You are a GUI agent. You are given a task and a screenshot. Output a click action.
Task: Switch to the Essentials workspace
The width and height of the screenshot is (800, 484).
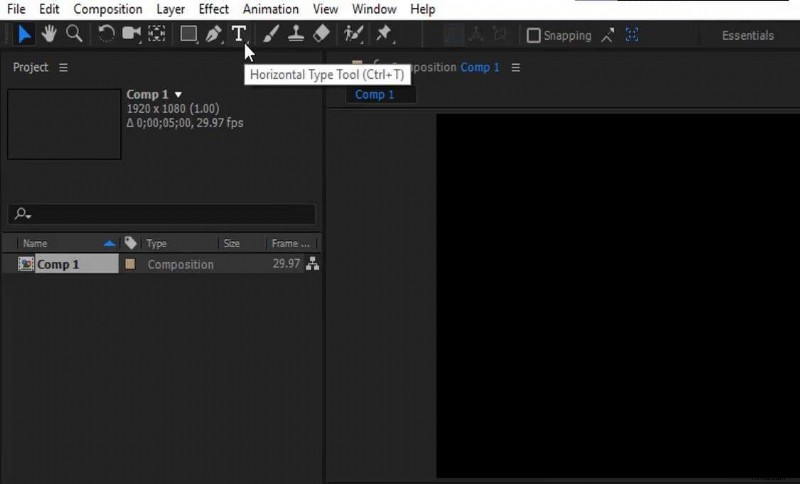pyautogui.click(x=747, y=35)
